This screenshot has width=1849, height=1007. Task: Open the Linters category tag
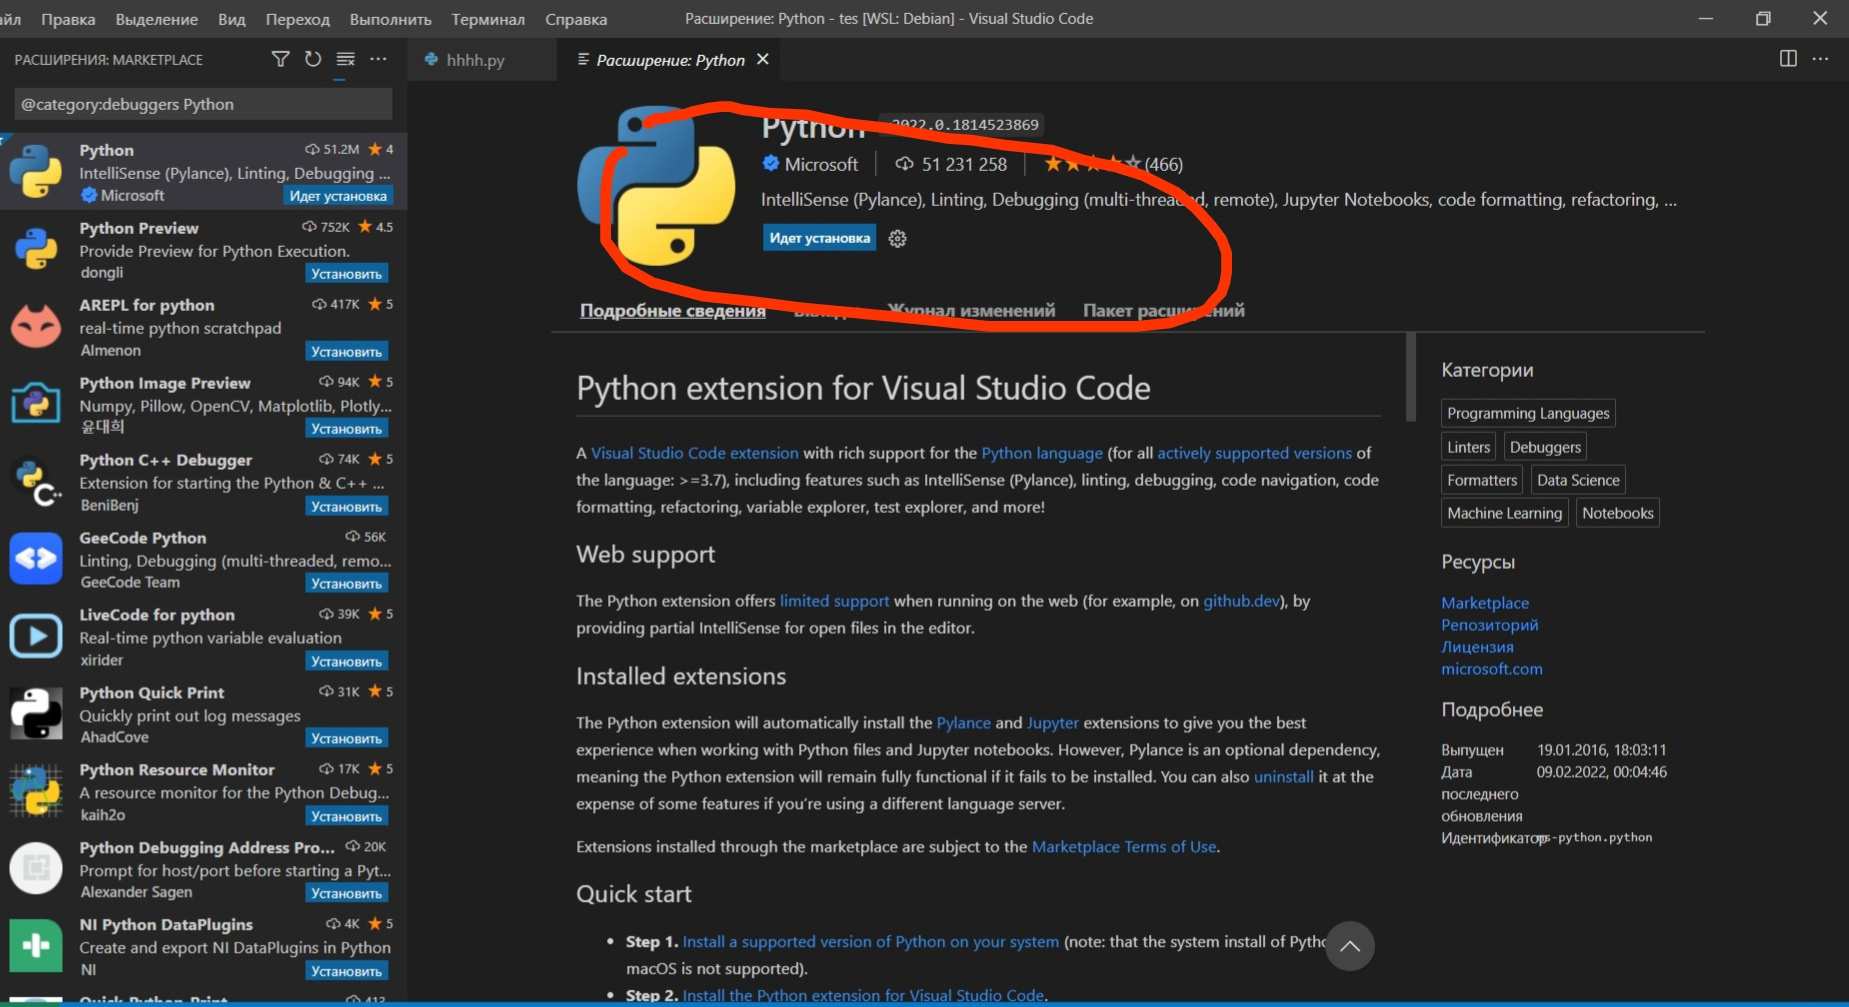[x=1468, y=447]
